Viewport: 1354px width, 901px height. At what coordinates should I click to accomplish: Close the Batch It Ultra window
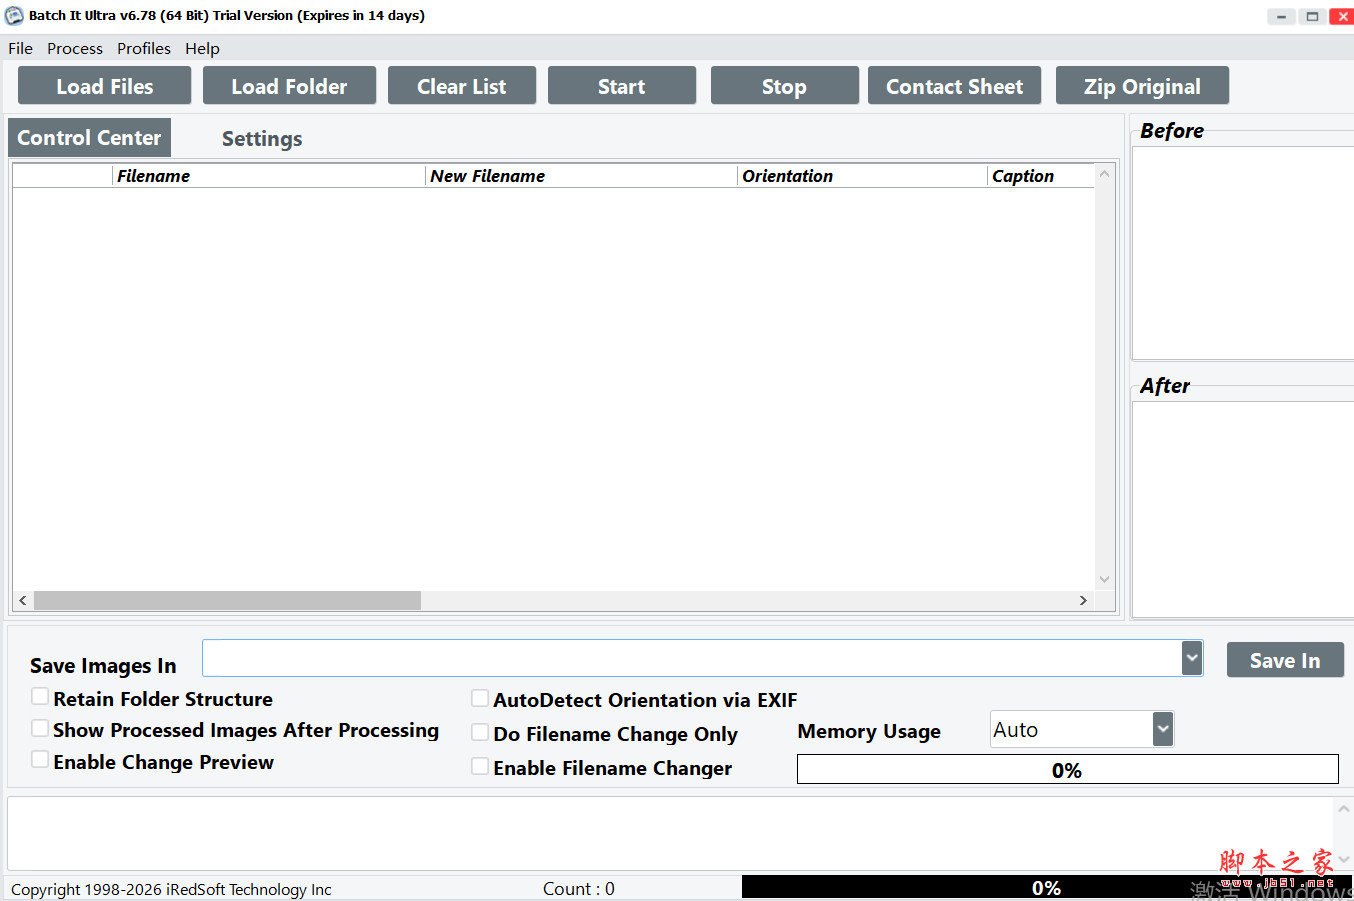point(1342,16)
